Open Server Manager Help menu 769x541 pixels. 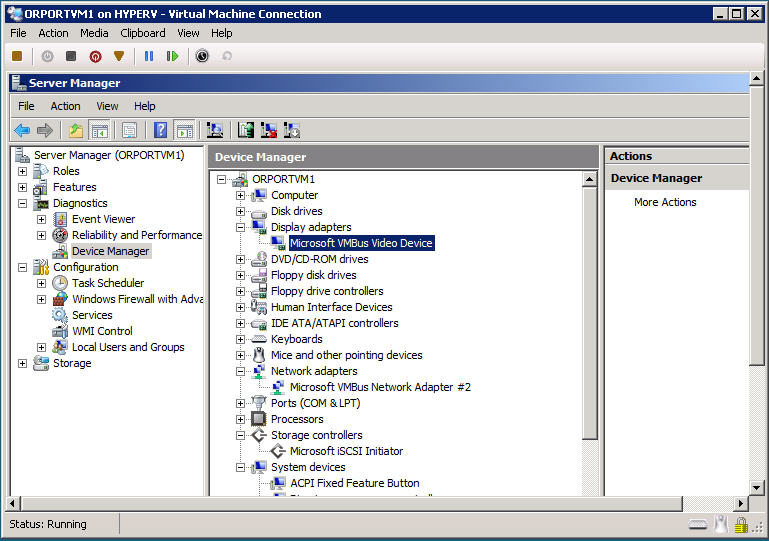(x=144, y=106)
